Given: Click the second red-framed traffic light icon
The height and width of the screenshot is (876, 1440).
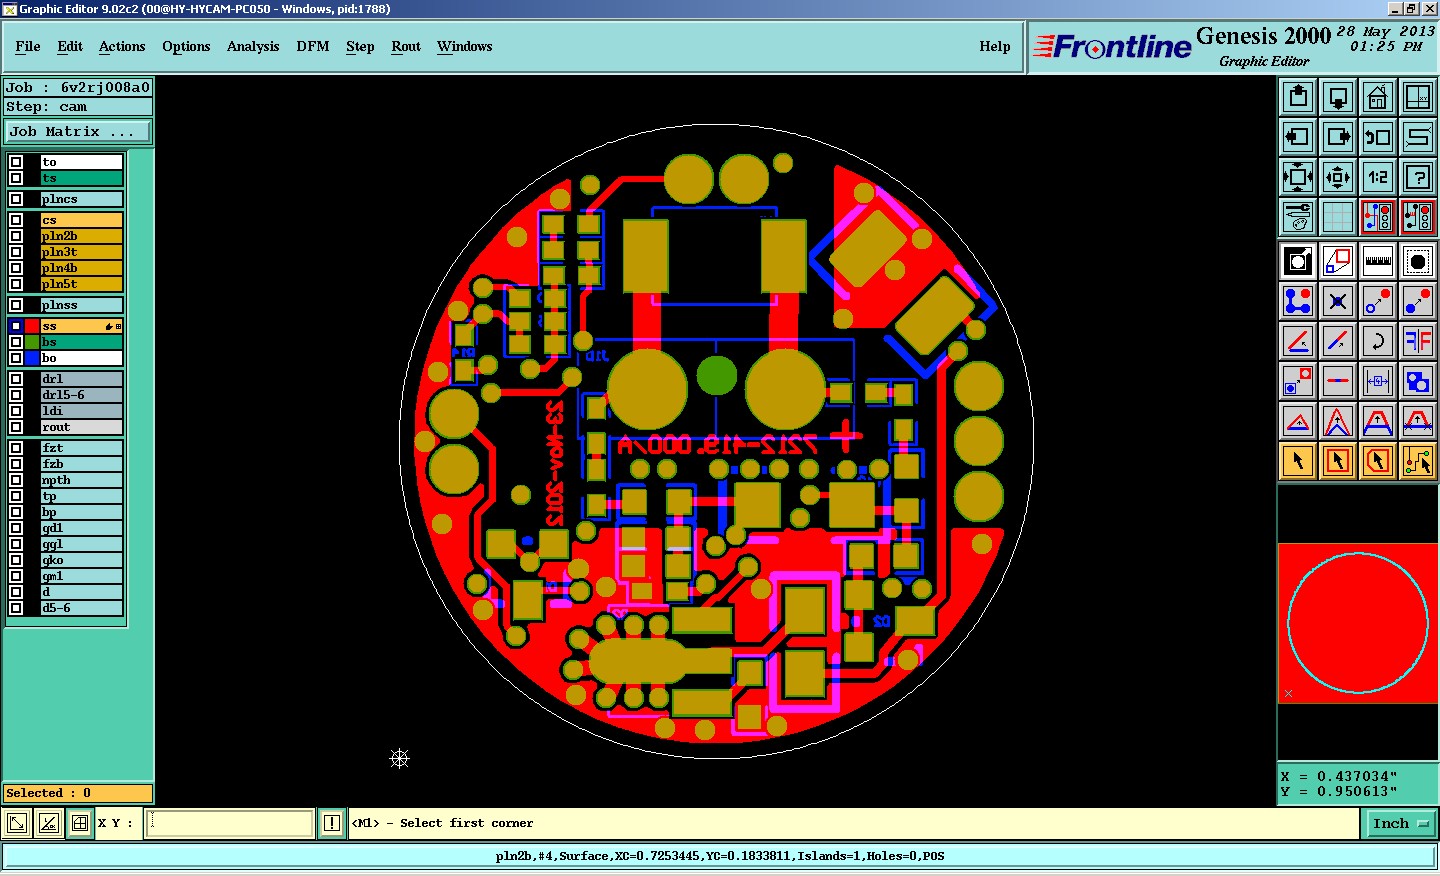Looking at the screenshot, I should coord(1418,217).
